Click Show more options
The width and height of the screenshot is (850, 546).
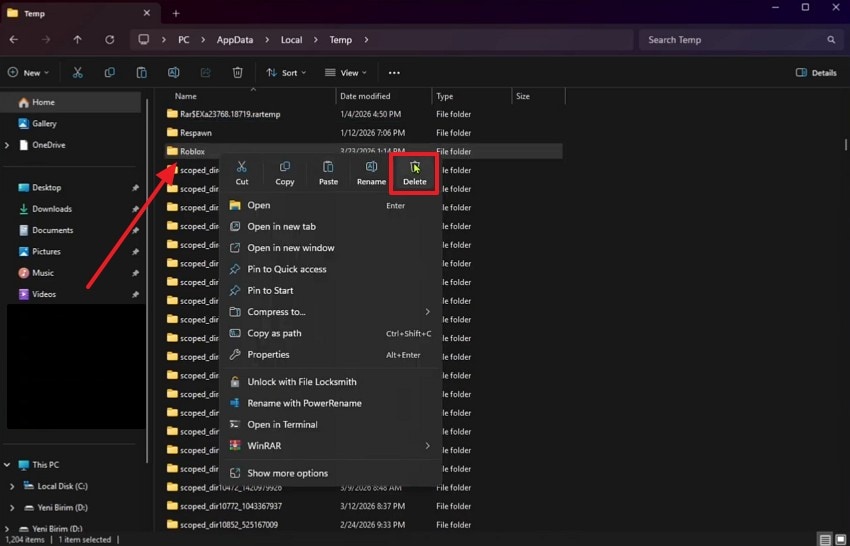(331, 473)
